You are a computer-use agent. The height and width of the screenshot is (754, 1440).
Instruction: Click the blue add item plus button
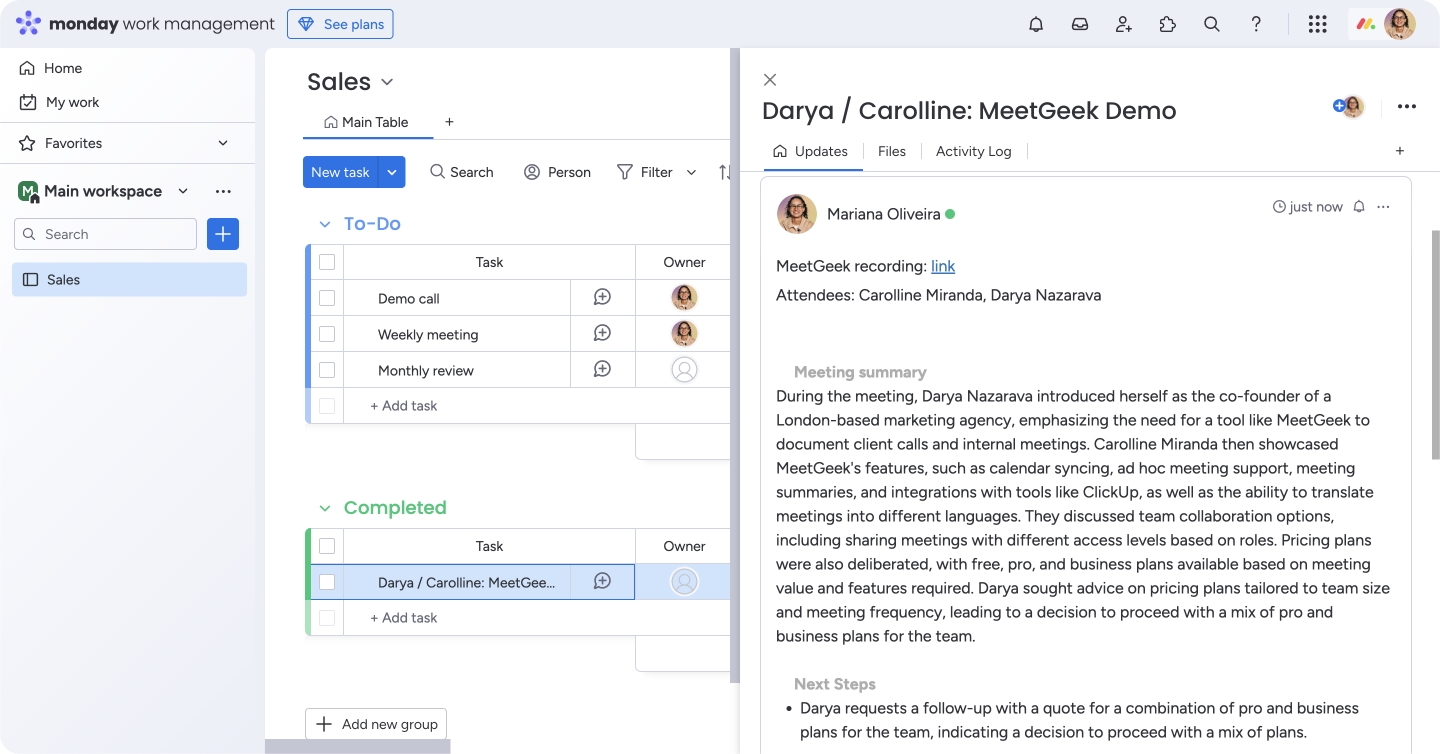[223, 234]
